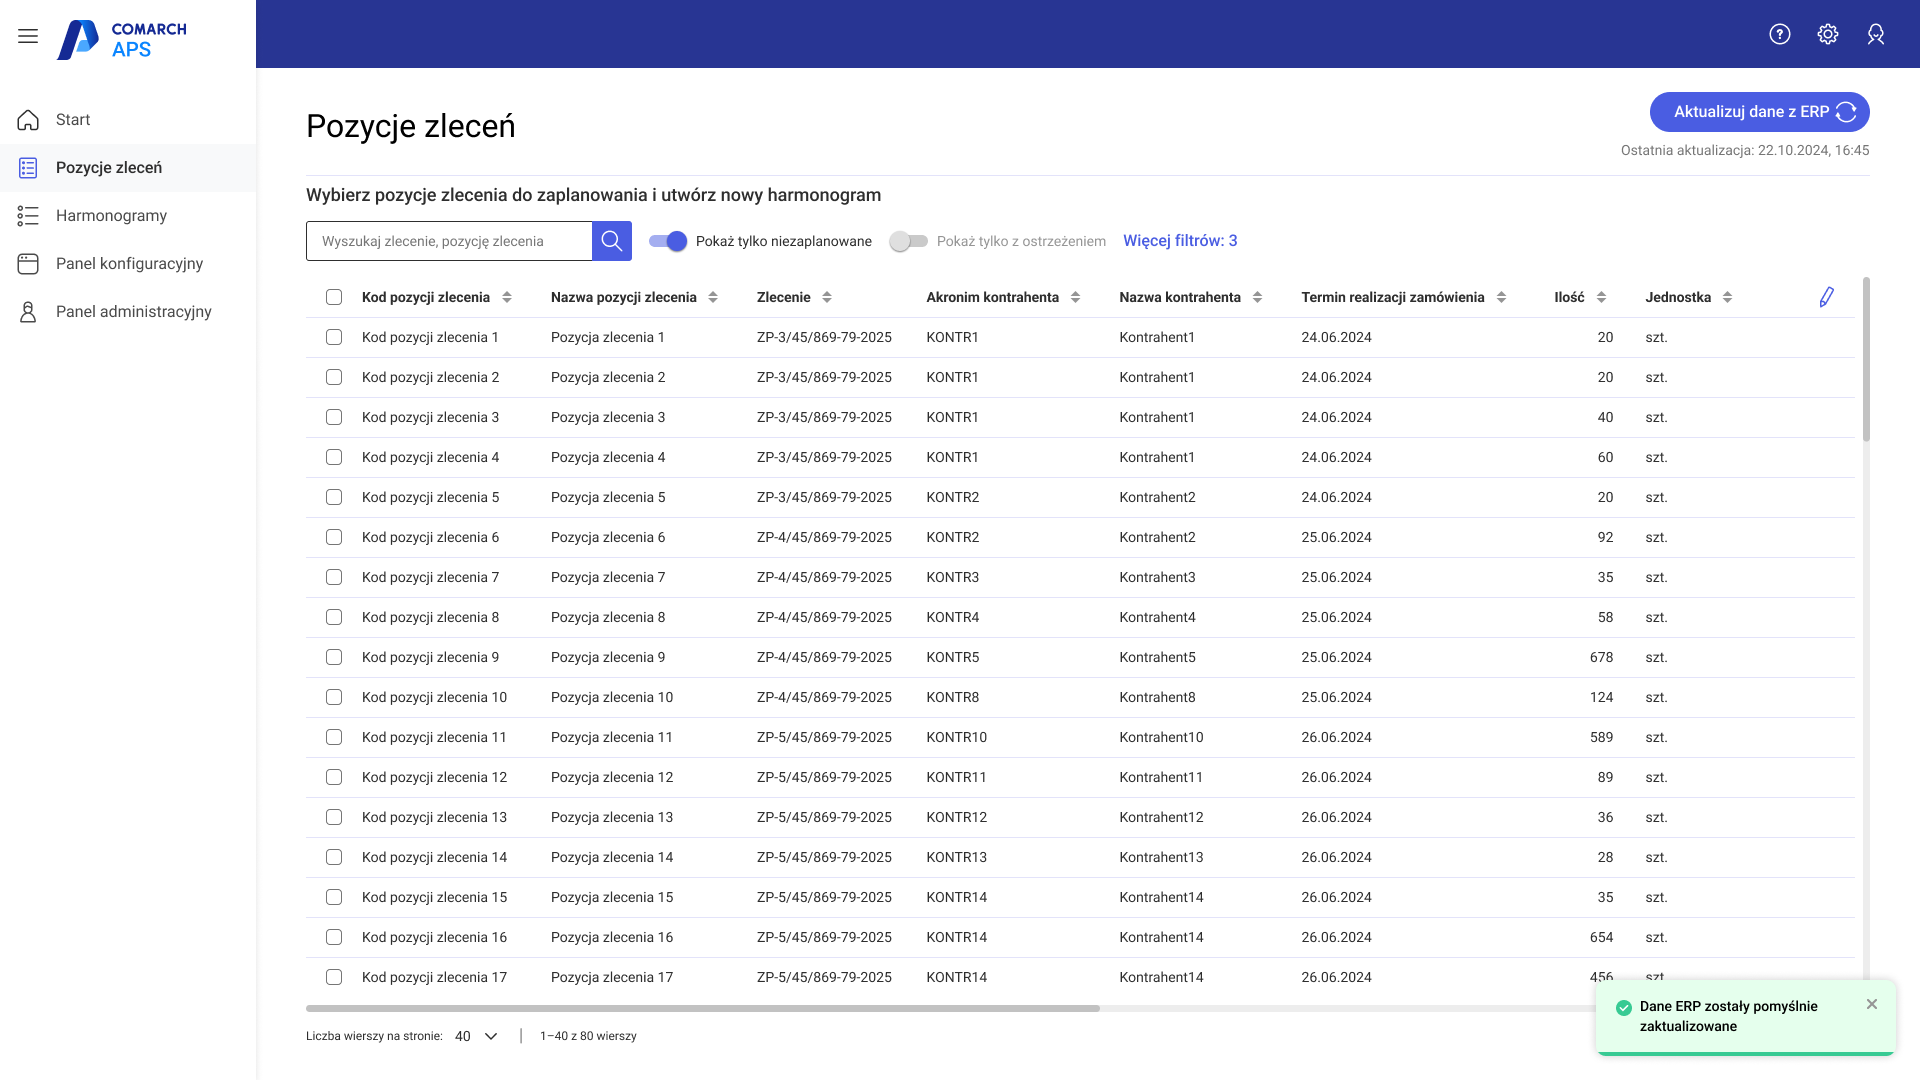Close the ERP success notification
This screenshot has height=1080, width=1920.
(x=1871, y=1004)
